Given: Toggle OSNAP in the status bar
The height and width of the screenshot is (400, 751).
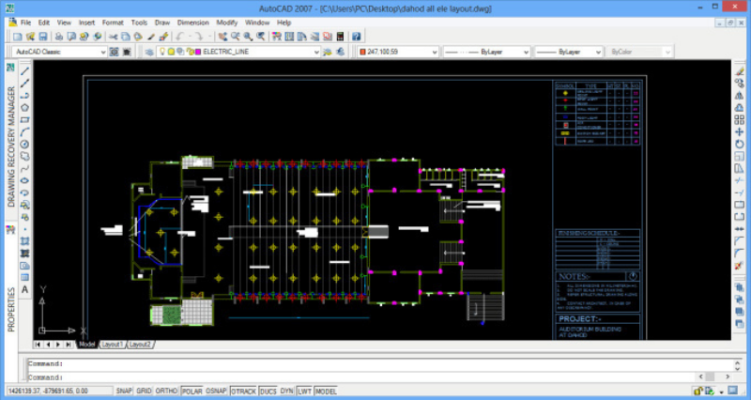Looking at the screenshot, I should pyautogui.click(x=217, y=392).
